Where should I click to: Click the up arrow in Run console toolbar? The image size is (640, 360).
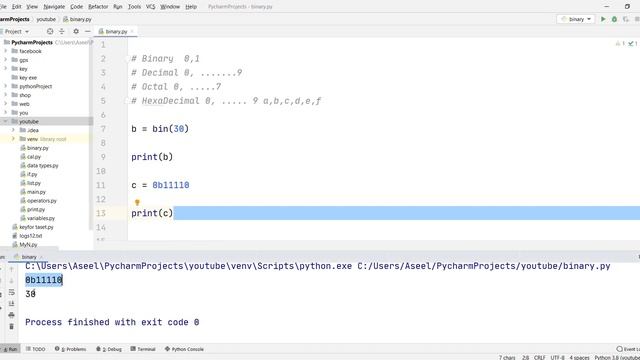click(x=11, y=269)
